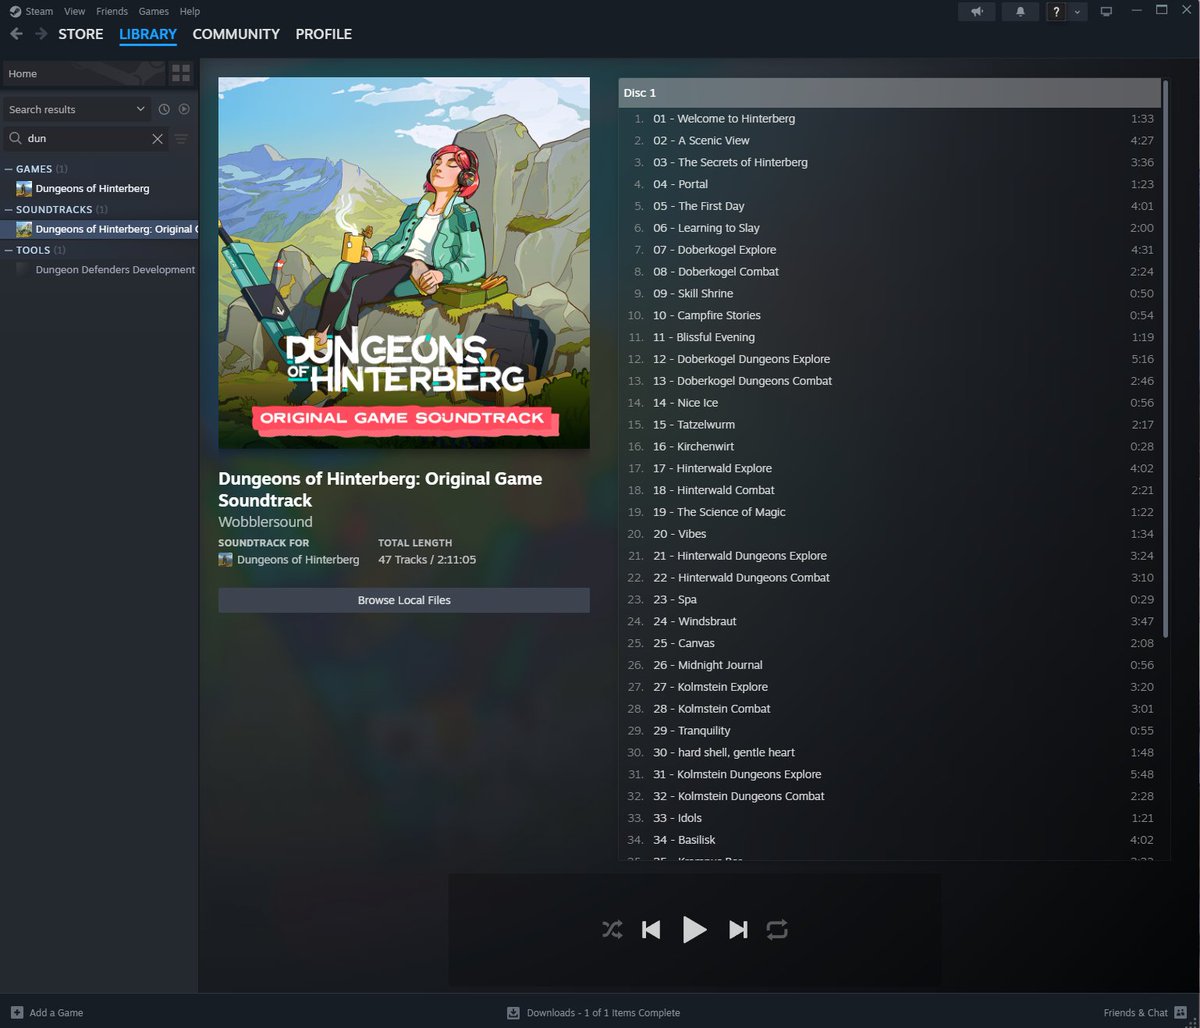The width and height of the screenshot is (1200, 1028).
Task: Click the Steam logo menu
Action: (x=15, y=11)
